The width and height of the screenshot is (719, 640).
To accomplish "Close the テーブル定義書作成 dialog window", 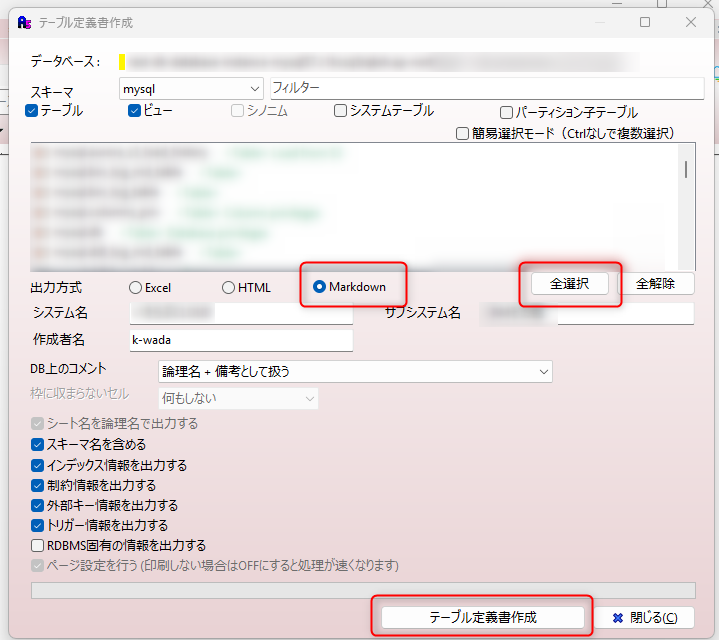I will pos(691,22).
